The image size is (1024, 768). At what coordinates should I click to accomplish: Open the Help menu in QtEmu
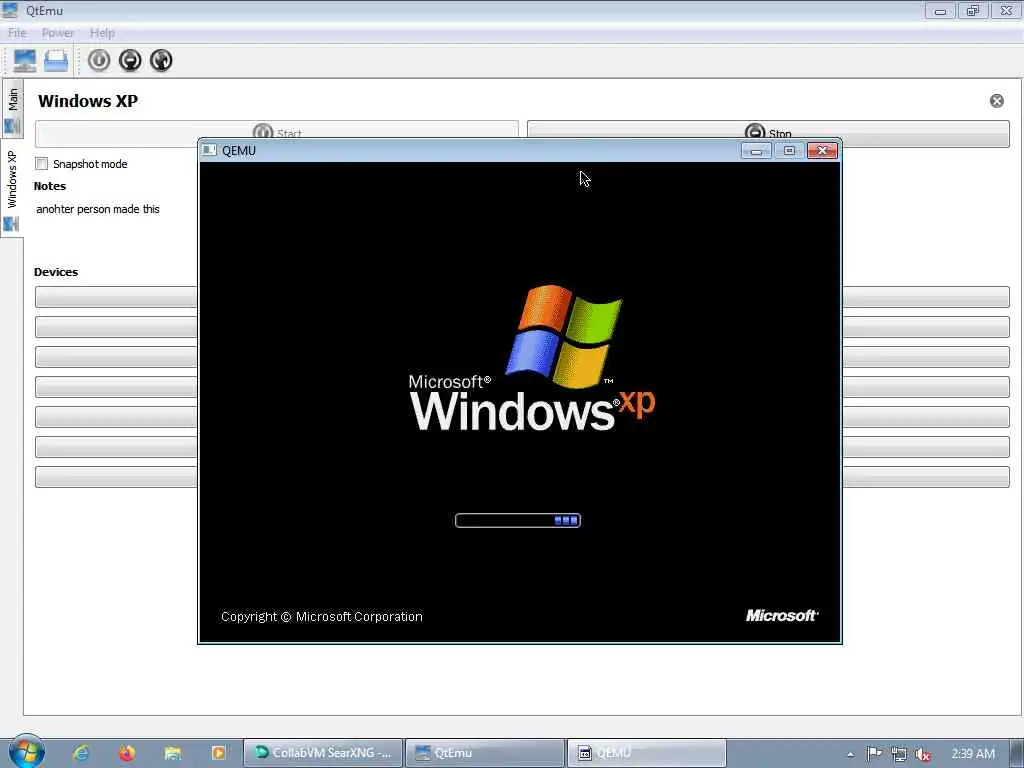coord(102,33)
